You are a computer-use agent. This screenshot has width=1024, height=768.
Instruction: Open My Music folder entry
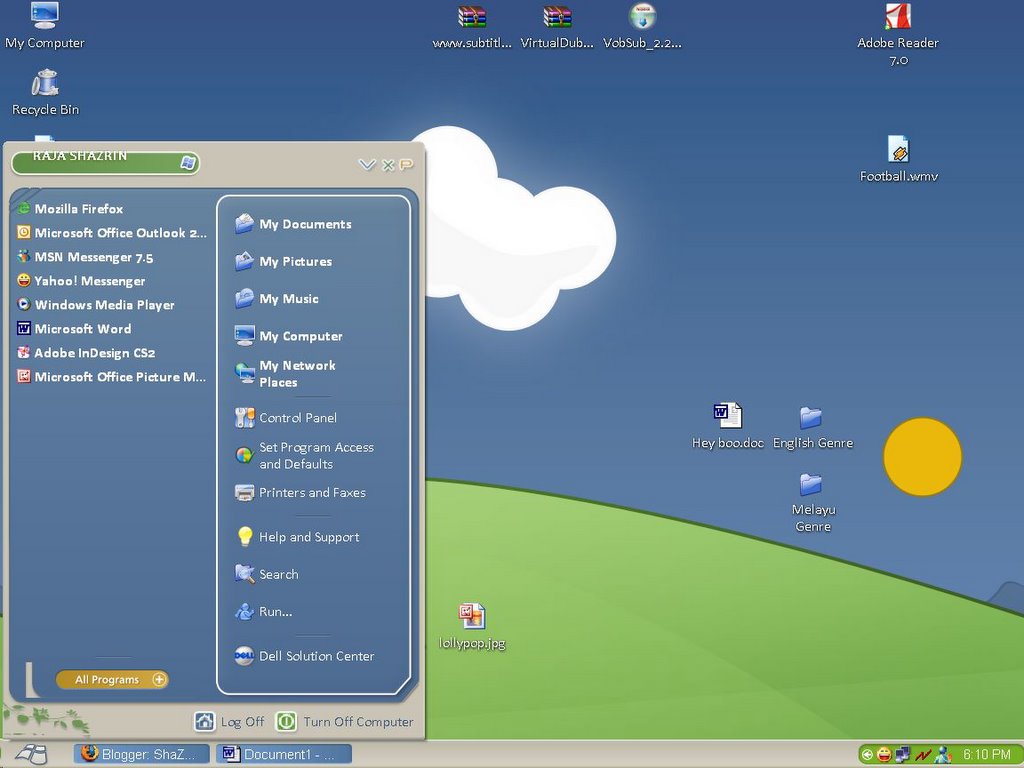277,298
